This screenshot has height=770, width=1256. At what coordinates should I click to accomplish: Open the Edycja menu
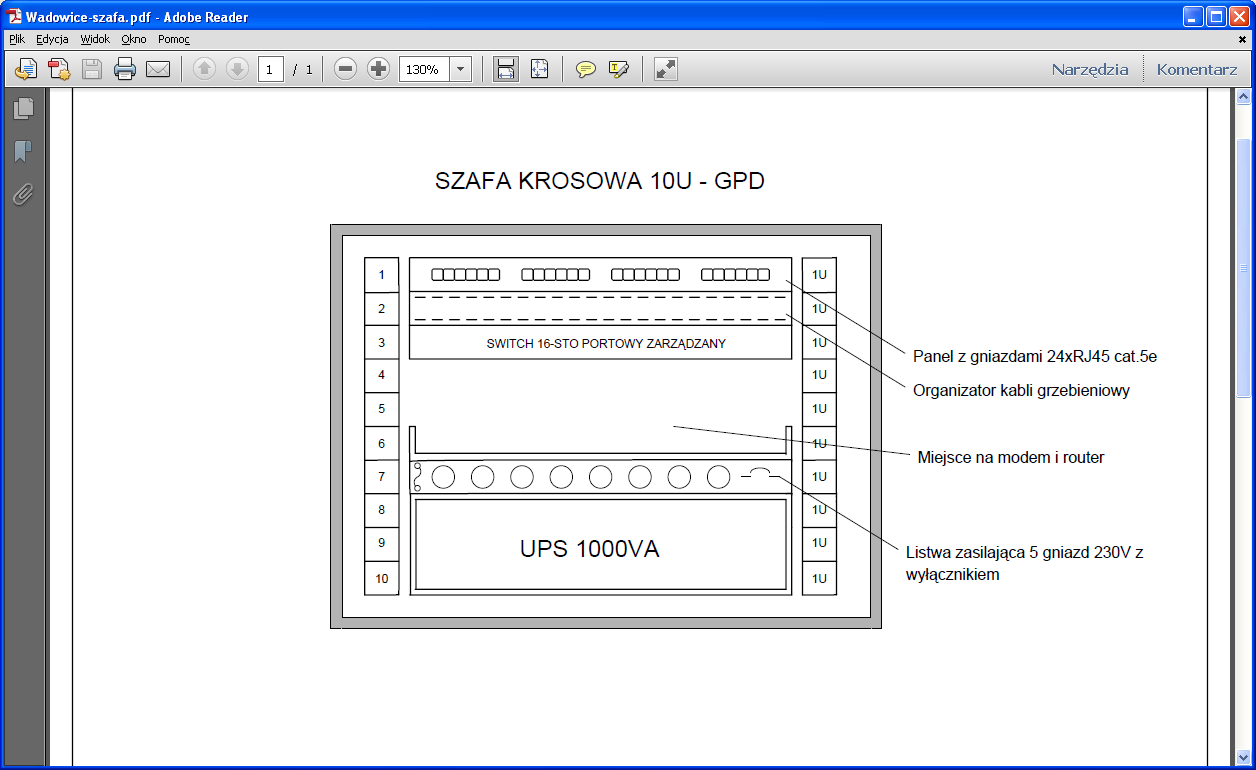[x=52, y=39]
